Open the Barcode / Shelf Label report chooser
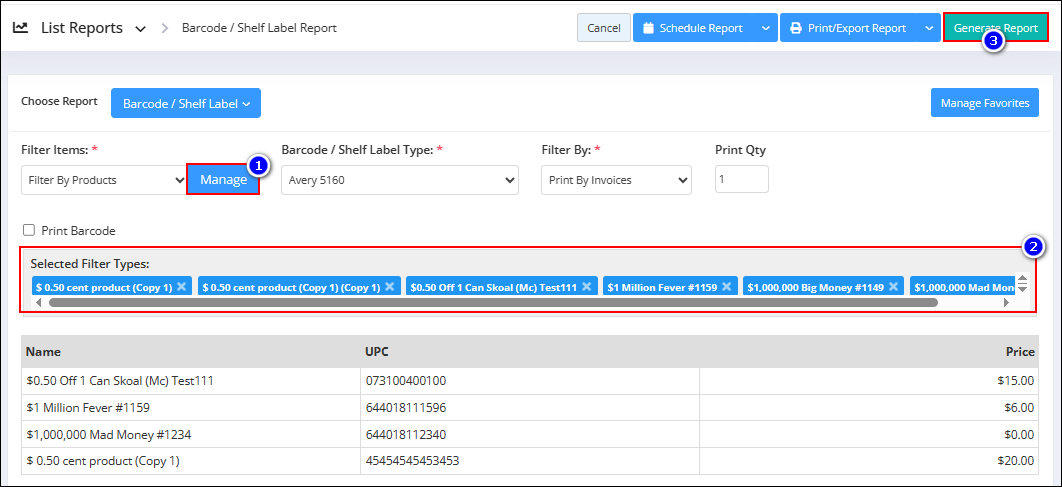Image resolution: width=1062 pixels, height=487 pixels. pyautogui.click(x=186, y=104)
